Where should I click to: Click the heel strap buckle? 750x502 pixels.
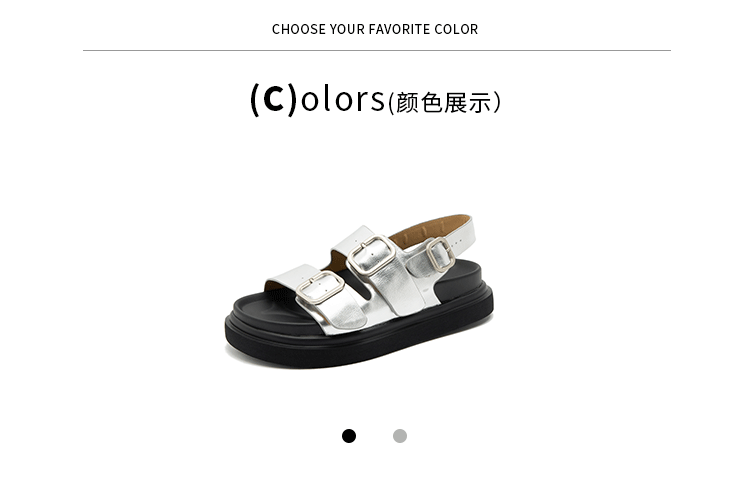[x=441, y=254]
